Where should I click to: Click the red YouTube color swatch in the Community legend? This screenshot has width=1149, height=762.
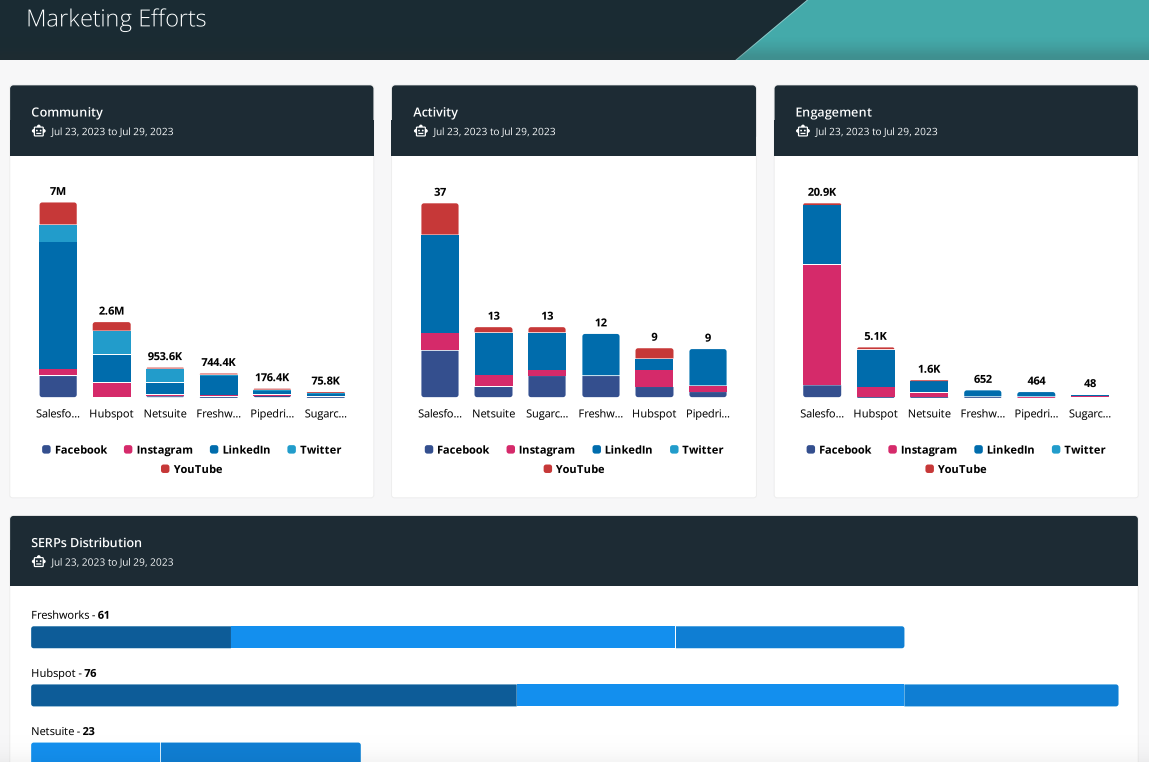coord(165,468)
